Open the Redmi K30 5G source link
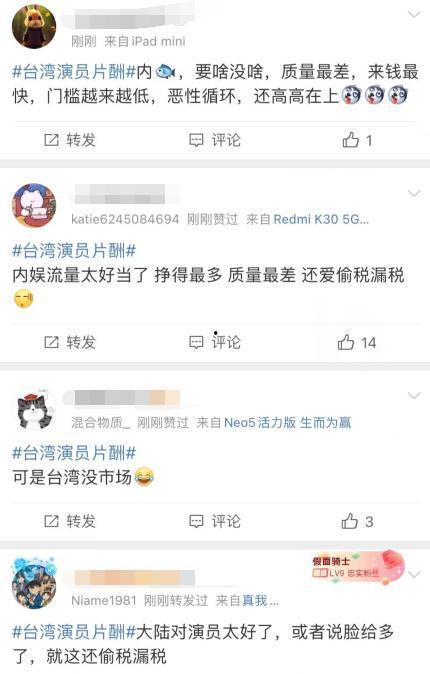 [321, 219]
